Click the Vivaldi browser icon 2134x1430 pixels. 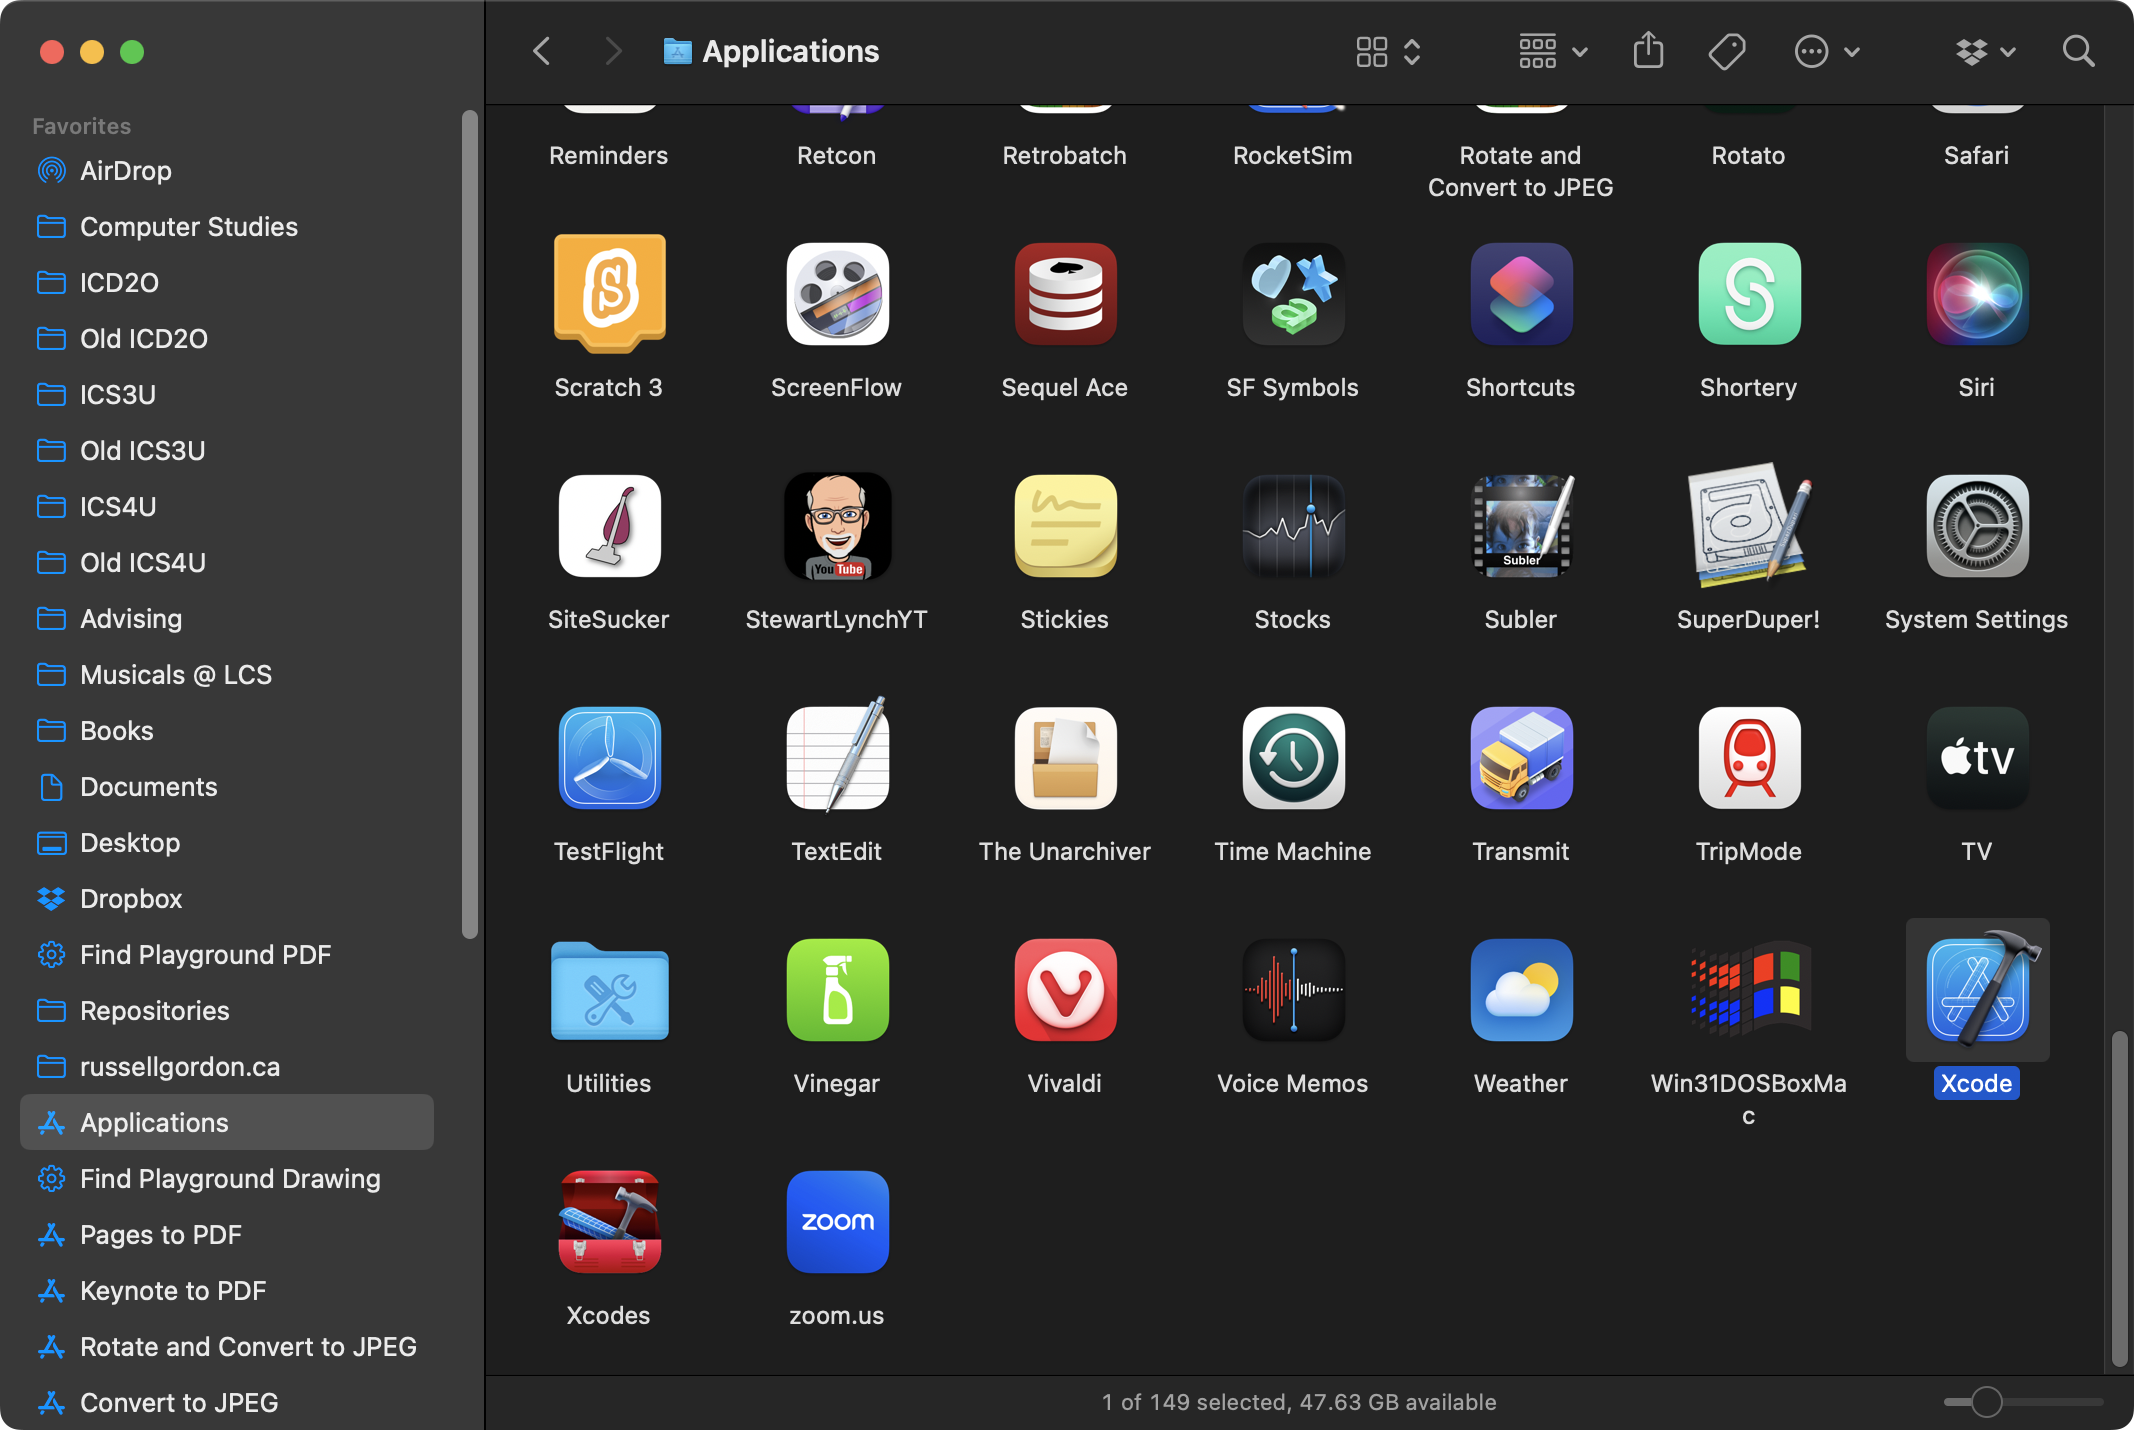tap(1064, 990)
